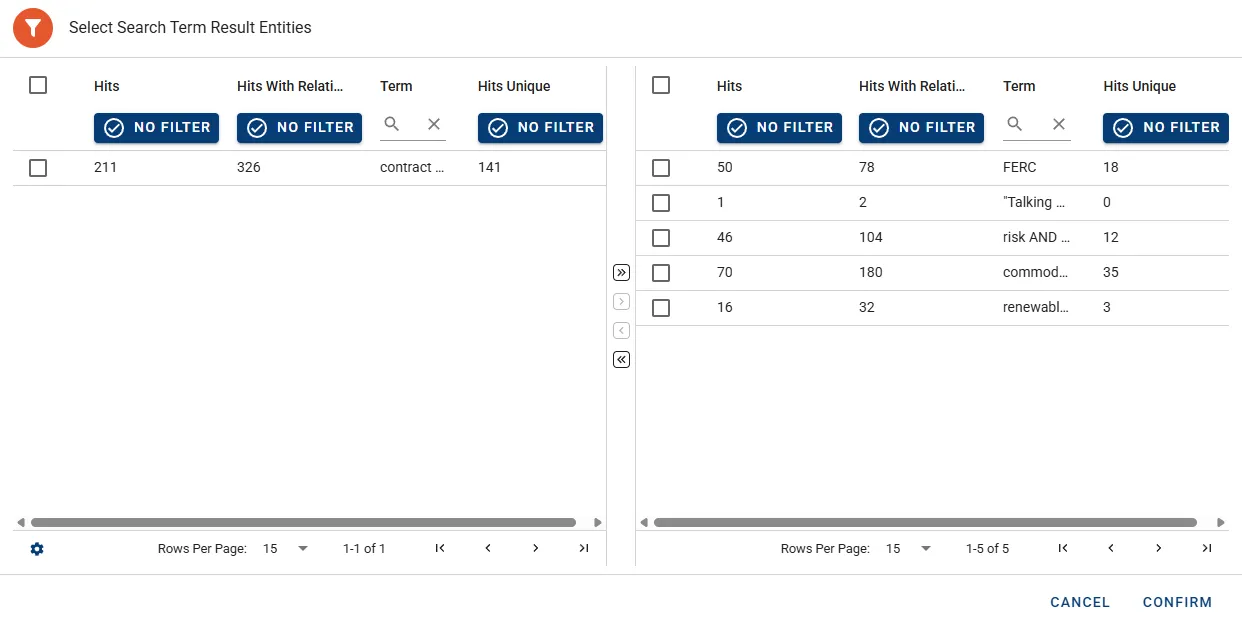The width and height of the screenshot is (1242, 627).
Task: Click Hits With Relatives header in right table
Action: coord(912,86)
